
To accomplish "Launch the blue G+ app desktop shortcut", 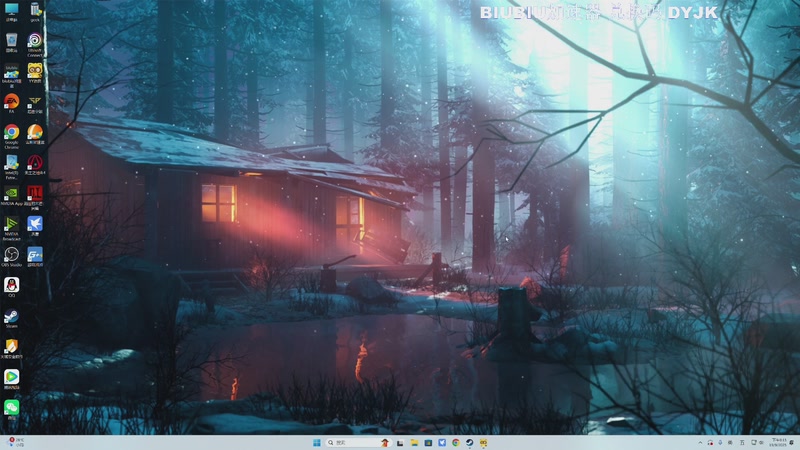I will click(x=35, y=257).
